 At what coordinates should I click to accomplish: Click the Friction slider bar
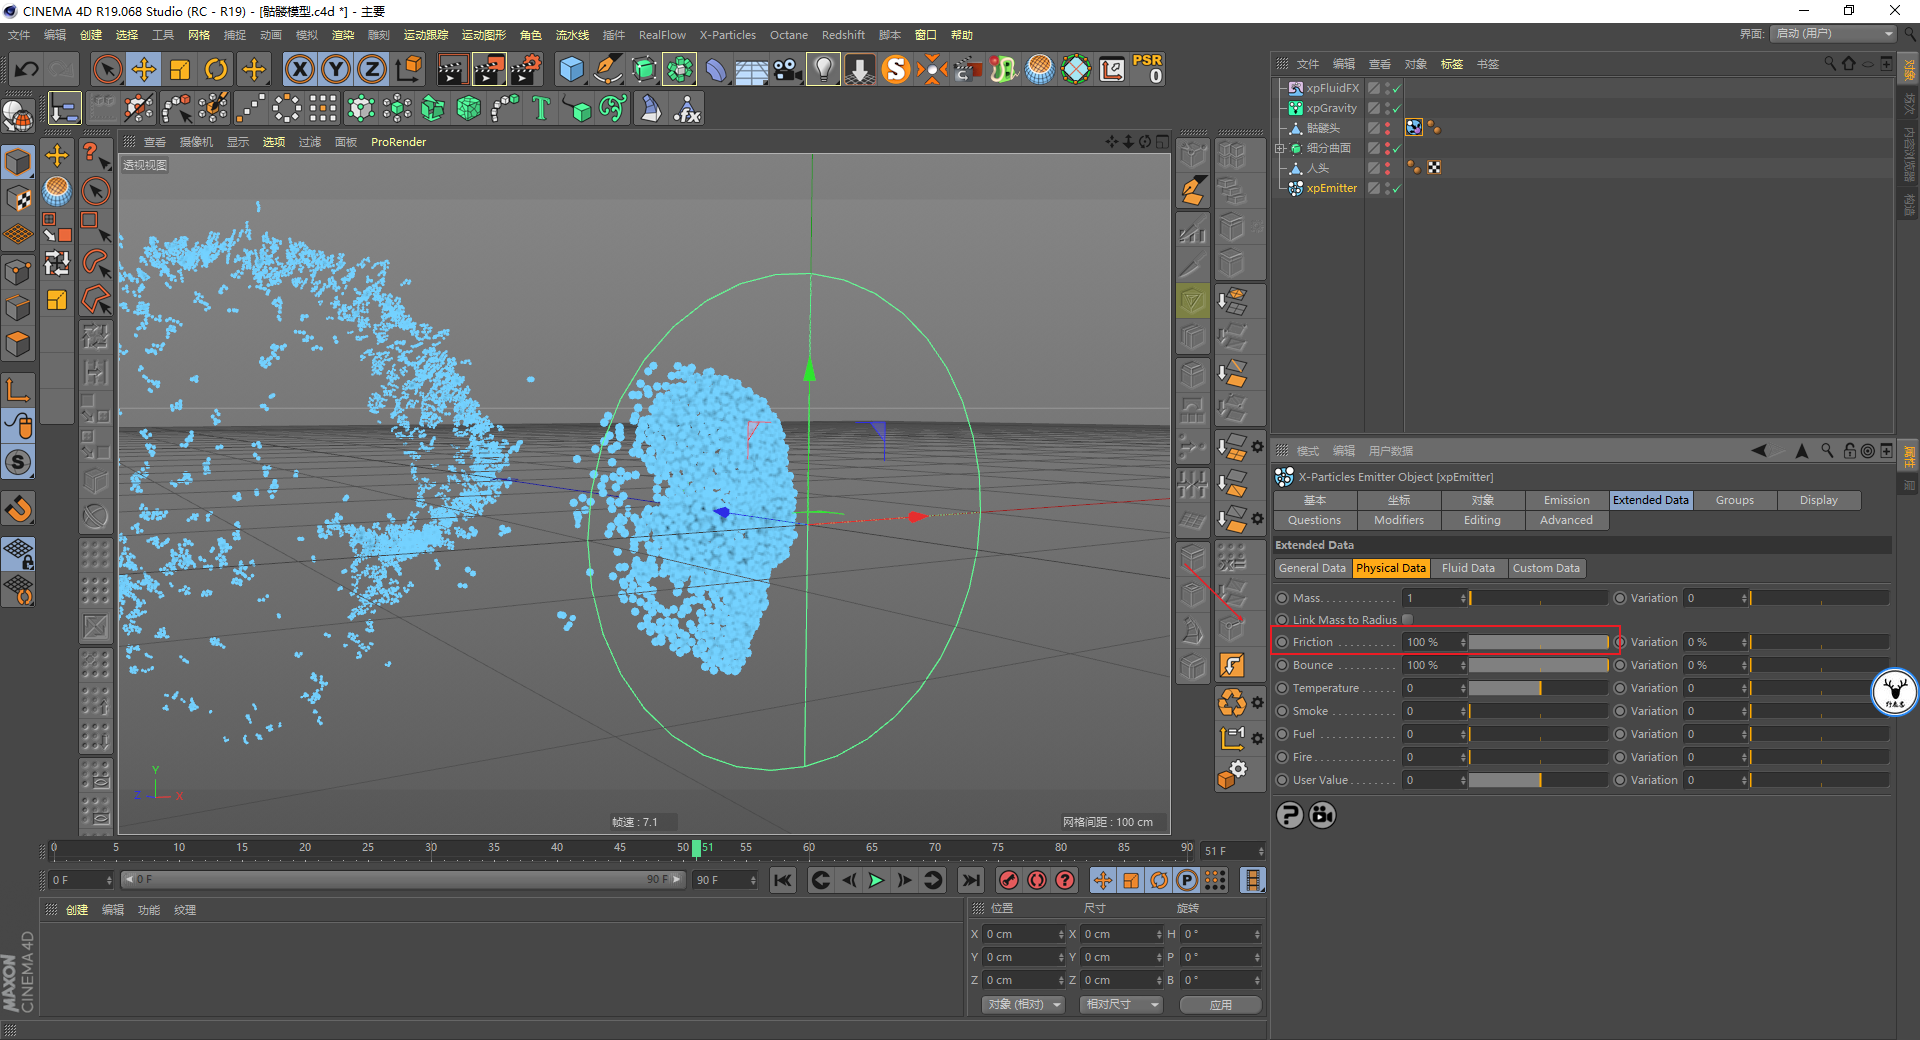1539,642
